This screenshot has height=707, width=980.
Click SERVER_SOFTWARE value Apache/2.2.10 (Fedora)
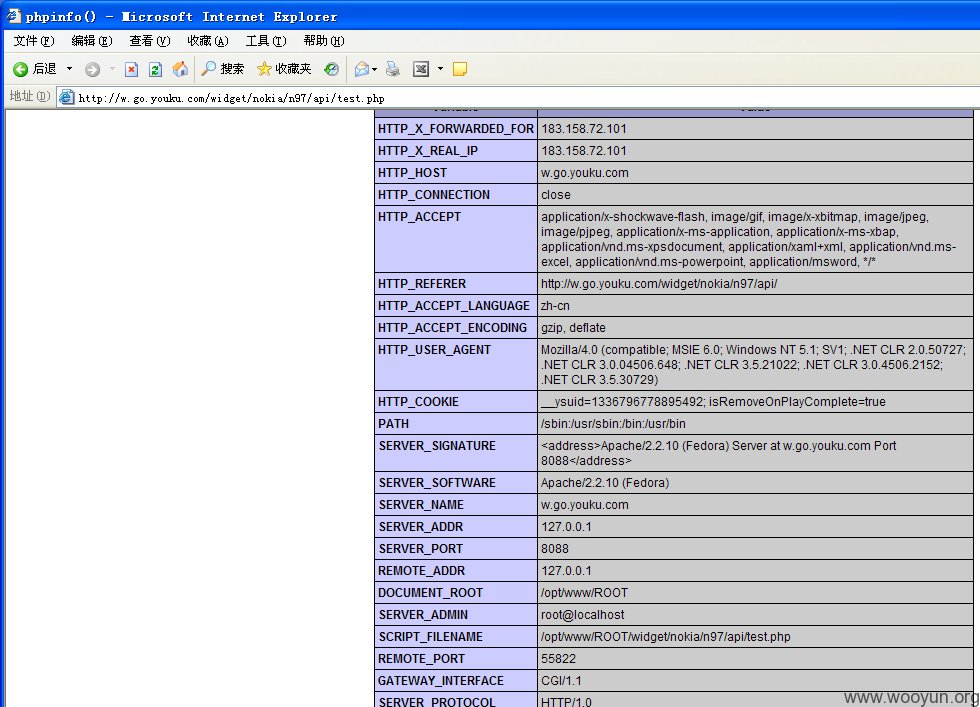tap(605, 483)
